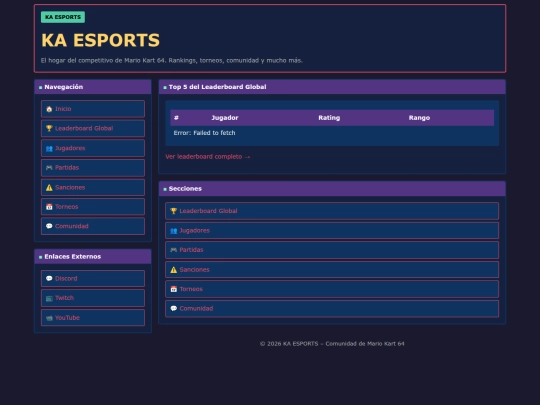Click the Navegación panel header
Viewport: 540px width, 405px height.
tap(93, 87)
